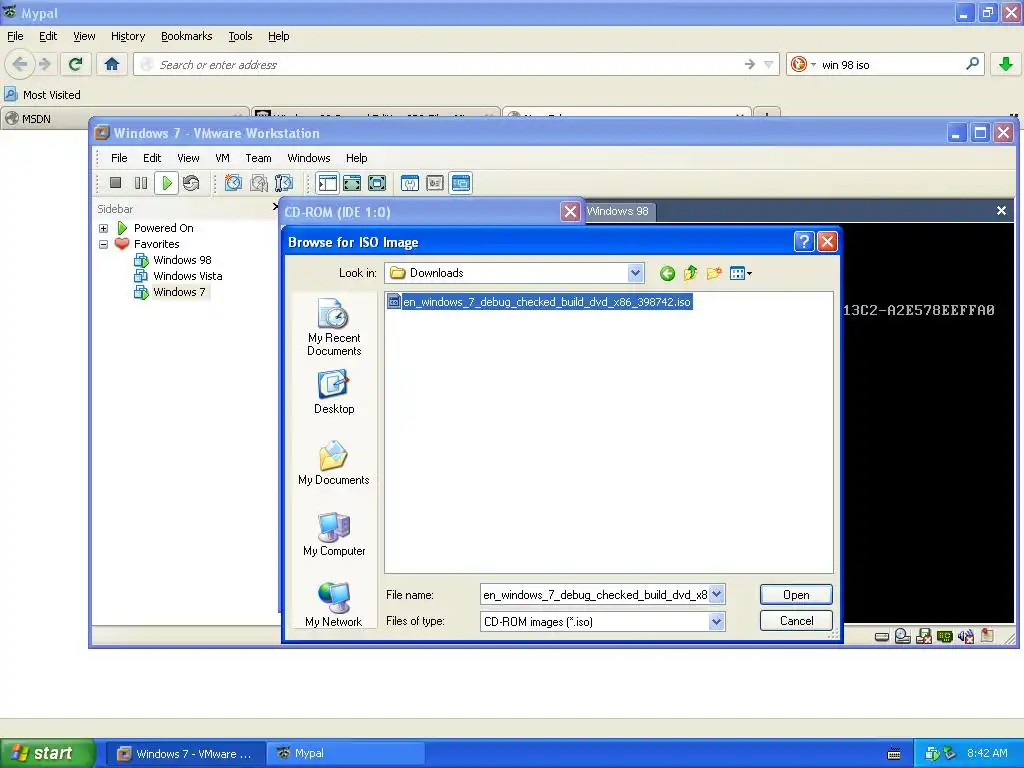Screen dimensions: 1024x768
Task: Open the Files of type dropdown
Action: point(716,621)
